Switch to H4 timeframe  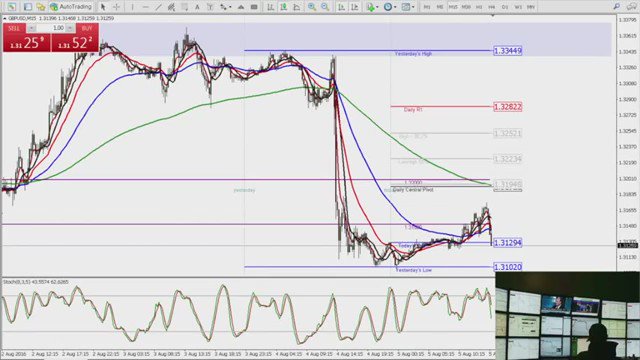(492, 7)
